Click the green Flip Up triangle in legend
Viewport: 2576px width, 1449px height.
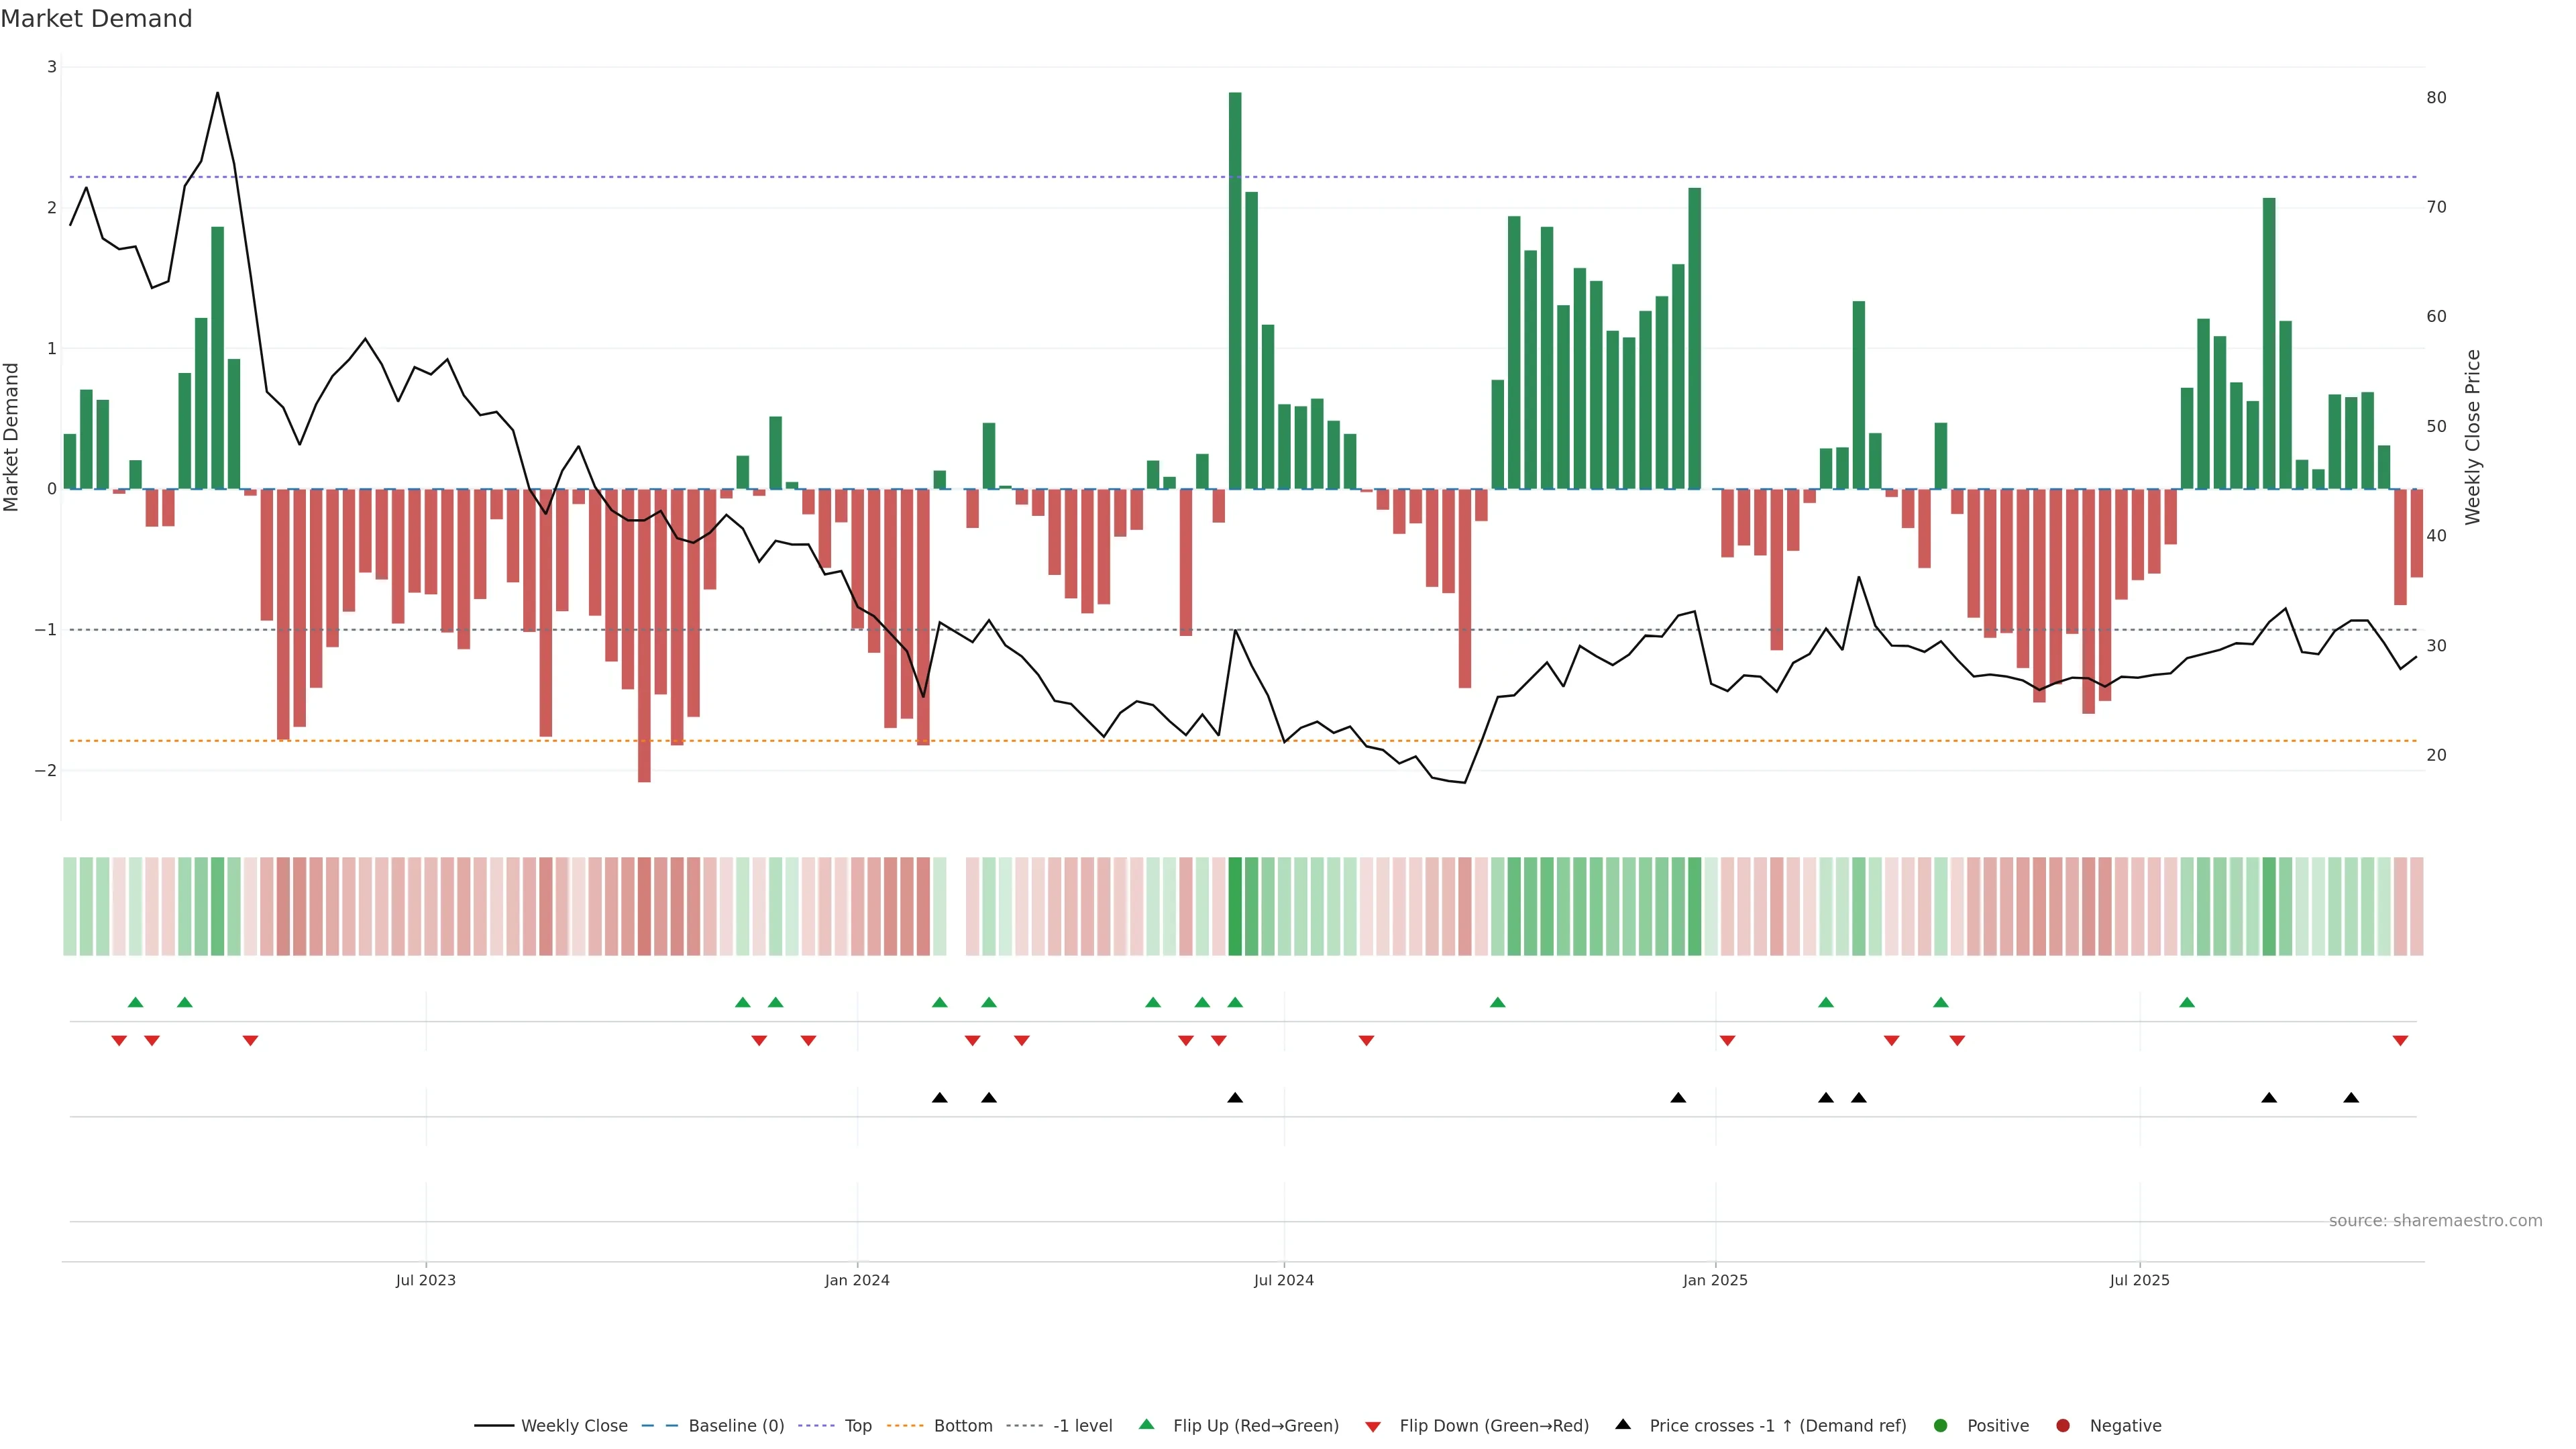coord(1147,1424)
